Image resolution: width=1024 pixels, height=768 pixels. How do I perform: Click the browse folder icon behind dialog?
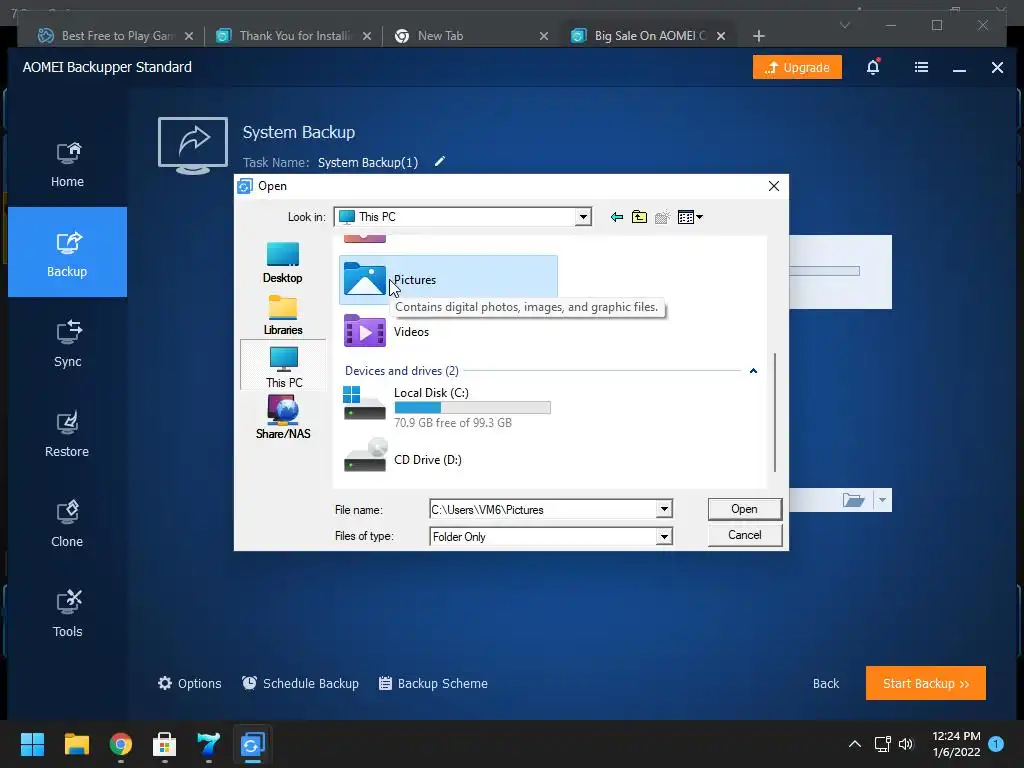[853, 500]
